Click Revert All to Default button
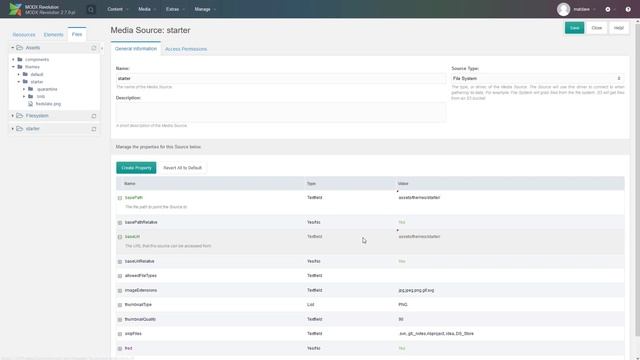 point(182,168)
